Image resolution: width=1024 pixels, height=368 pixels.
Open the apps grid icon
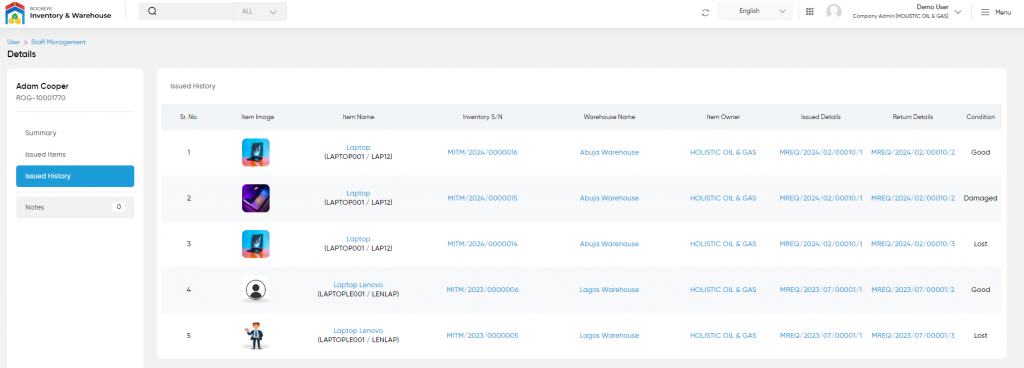point(810,12)
